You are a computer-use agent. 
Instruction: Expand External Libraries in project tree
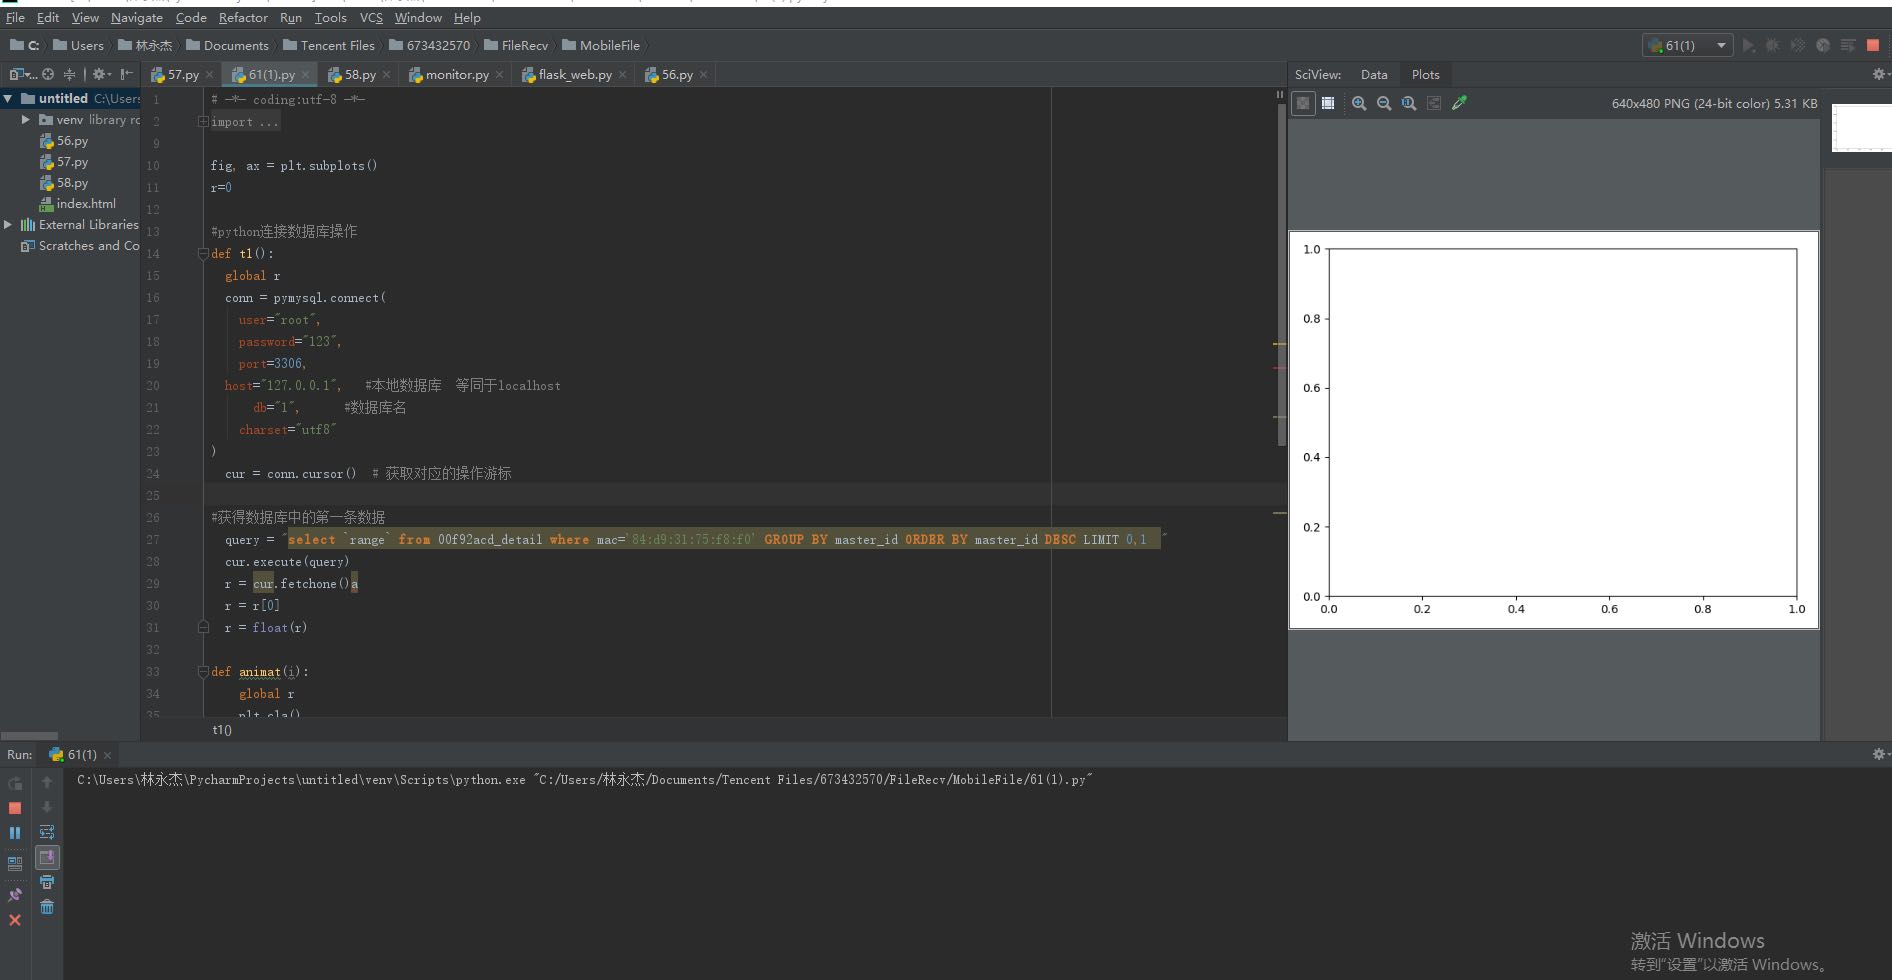[8, 225]
